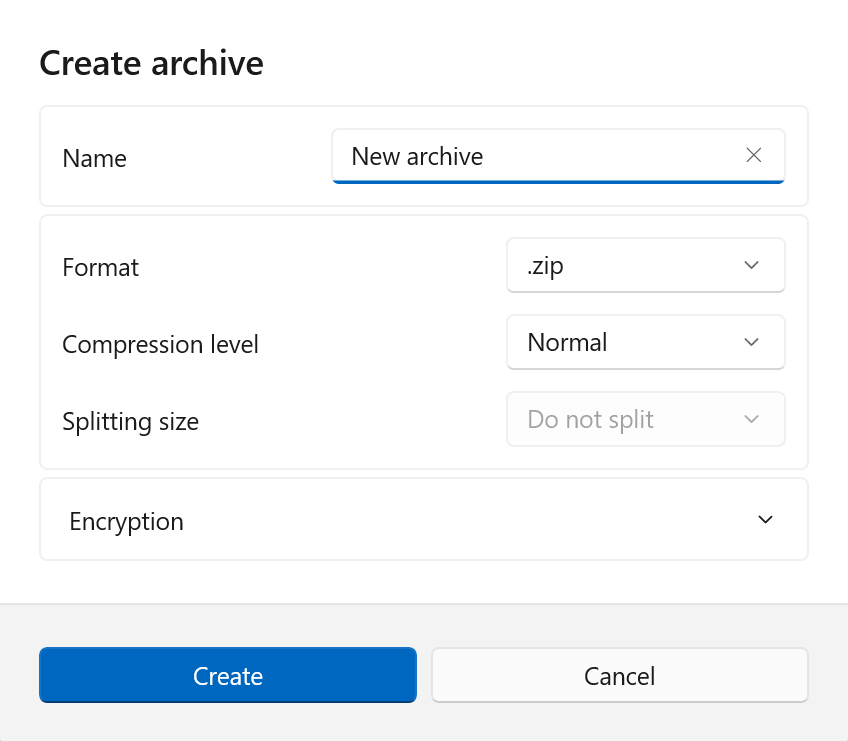Click the Splitting size chevron icon

pyautogui.click(x=751, y=419)
